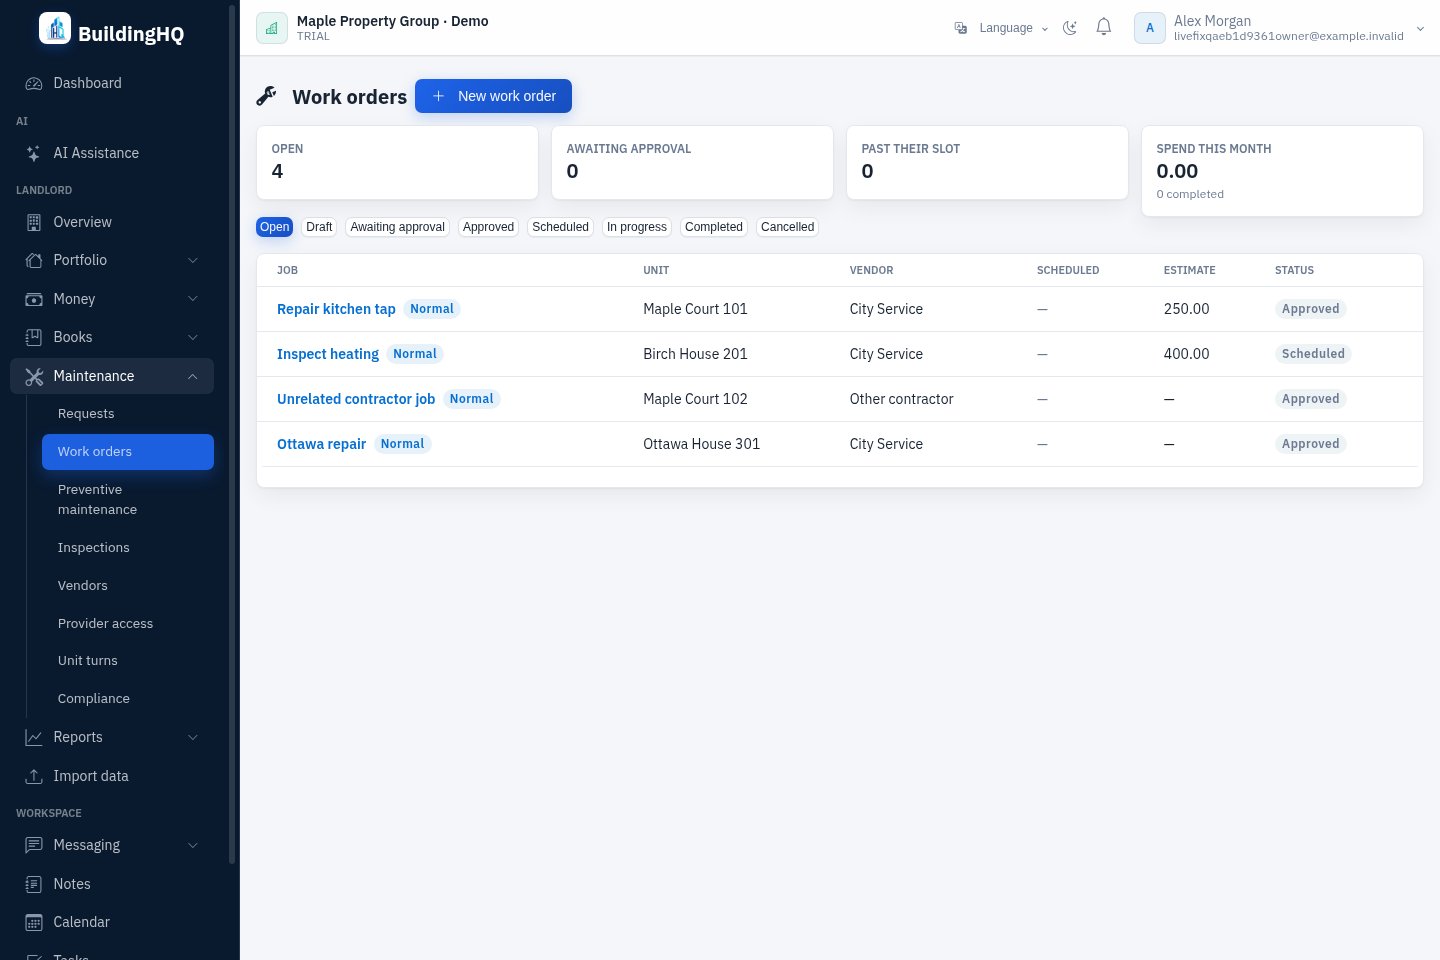The width and height of the screenshot is (1440, 960).
Task: Open Preventive maintenance page
Action: coord(128,500)
